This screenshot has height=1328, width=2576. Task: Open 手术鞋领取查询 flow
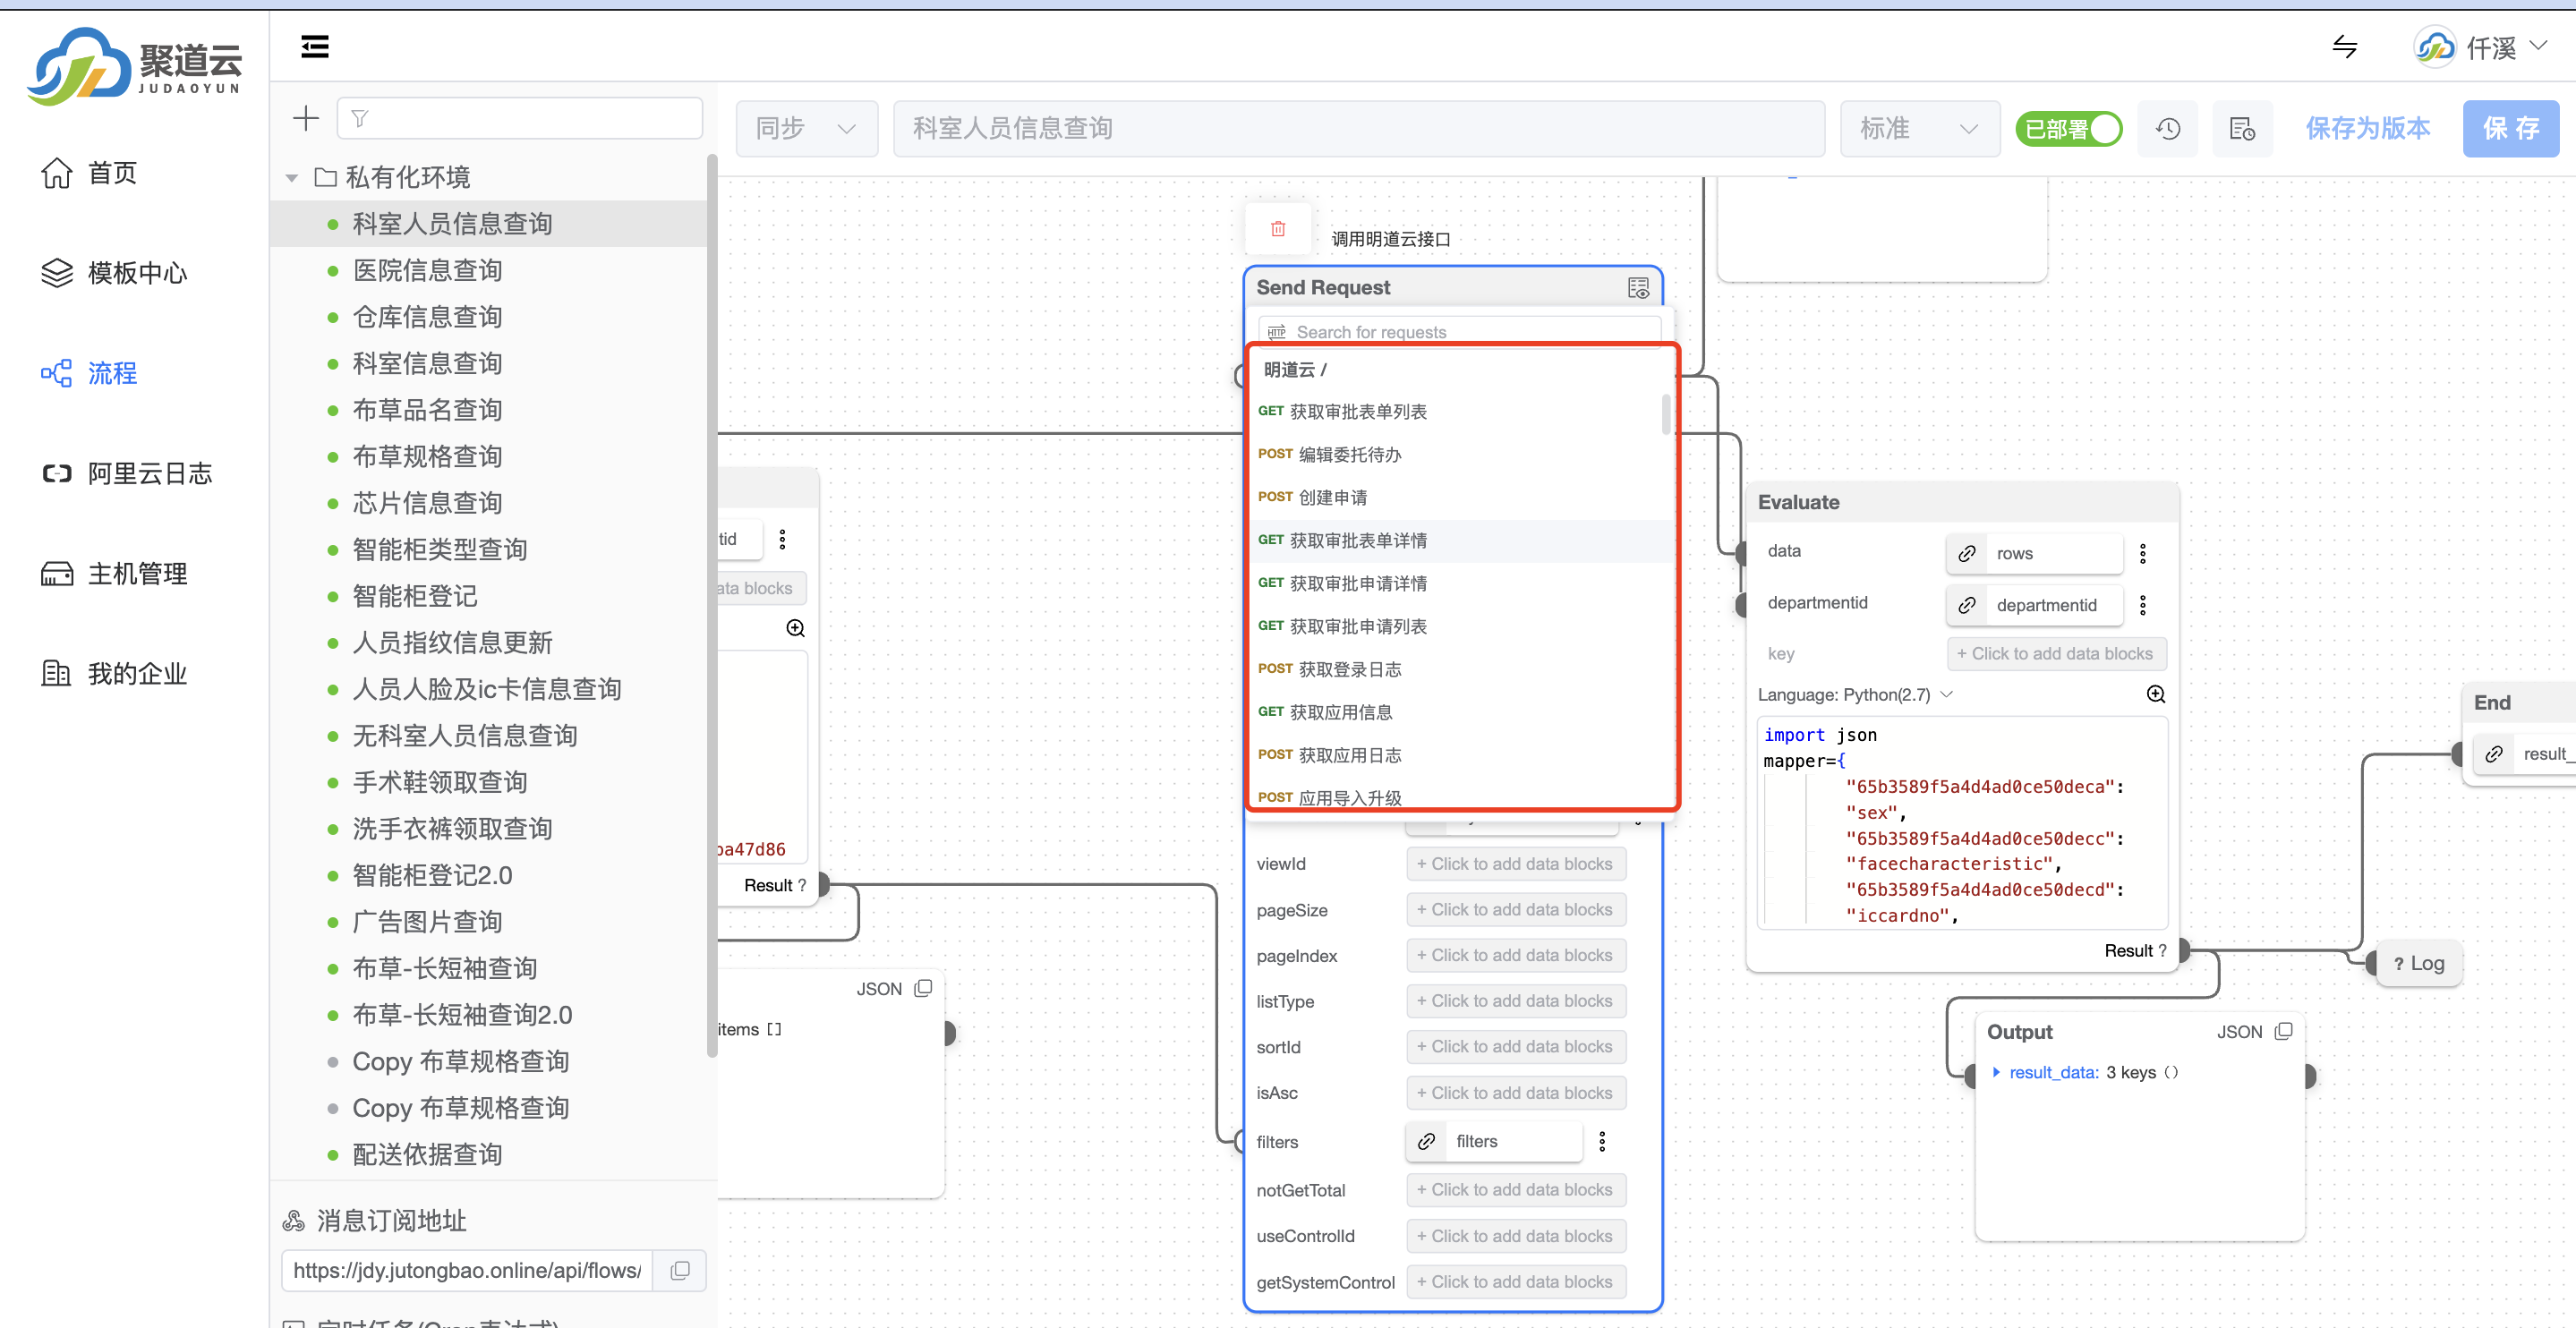tap(440, 782)
